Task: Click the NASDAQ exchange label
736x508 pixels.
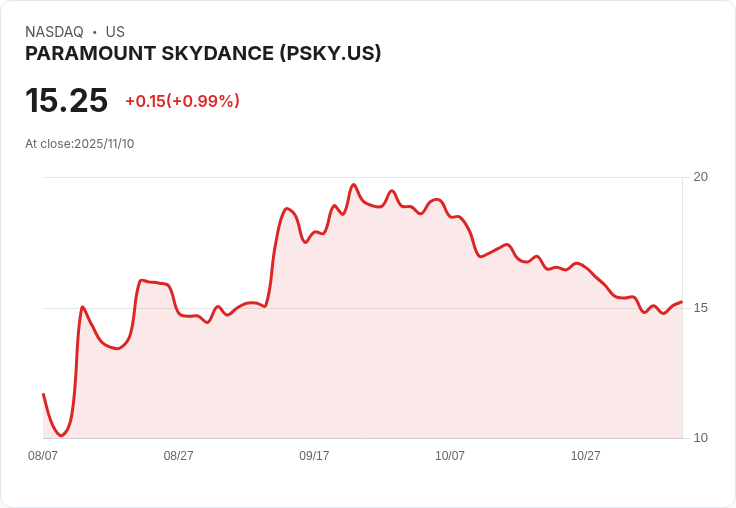Action: click(x=54, y=32)
